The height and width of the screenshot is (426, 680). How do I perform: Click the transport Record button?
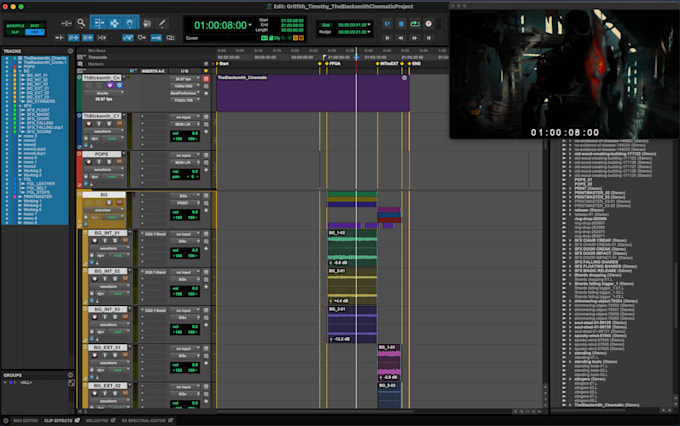click(x=428, y=24)
